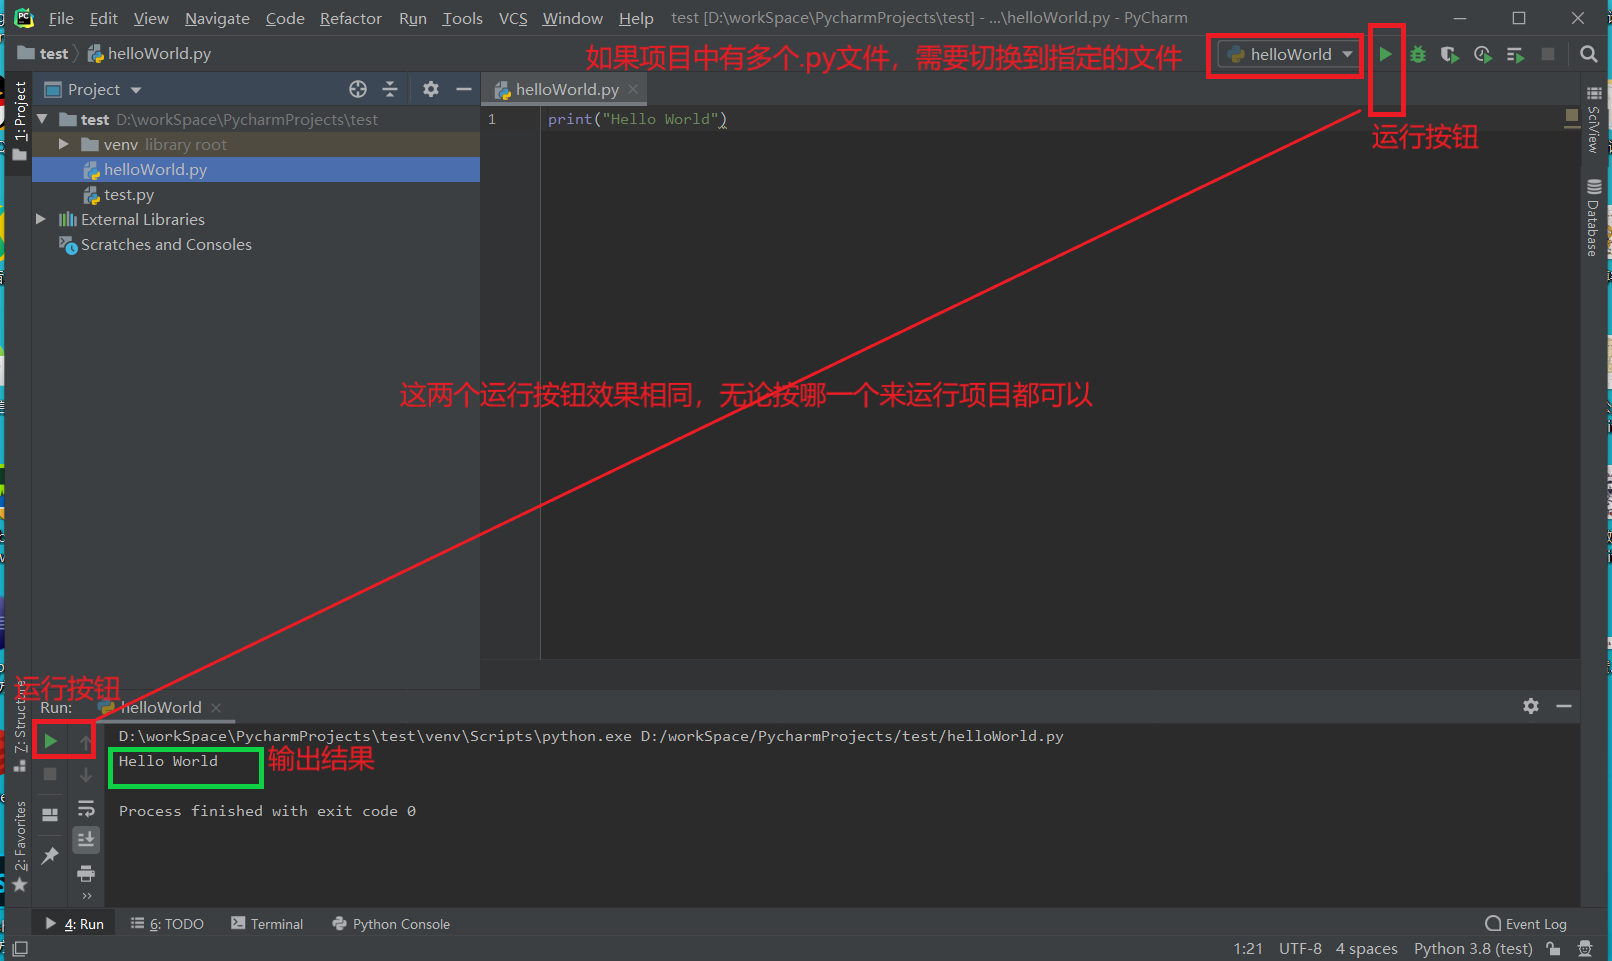Close the helloWorld Run tab
The height and width of the screenshot is (961, 1612).
(x=216, y=707)
